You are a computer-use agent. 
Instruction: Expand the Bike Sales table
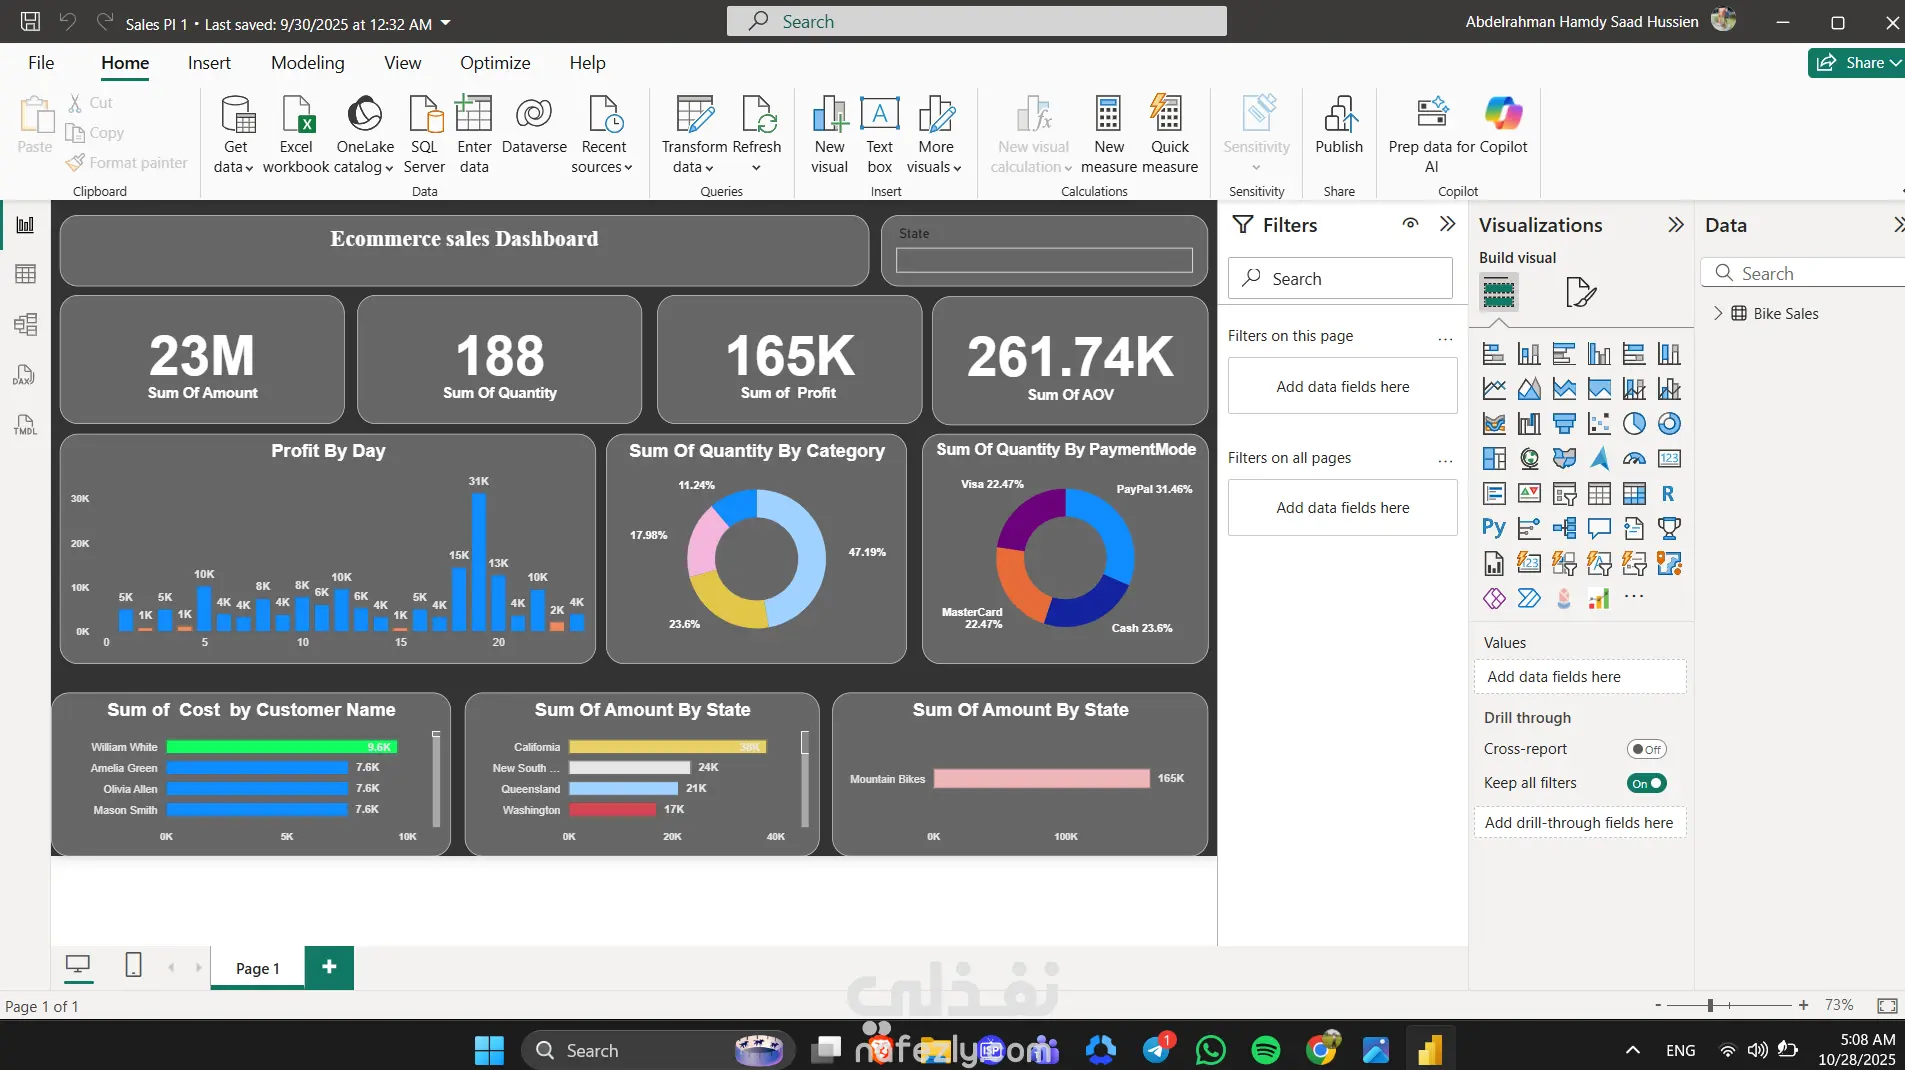(1718, 313)
